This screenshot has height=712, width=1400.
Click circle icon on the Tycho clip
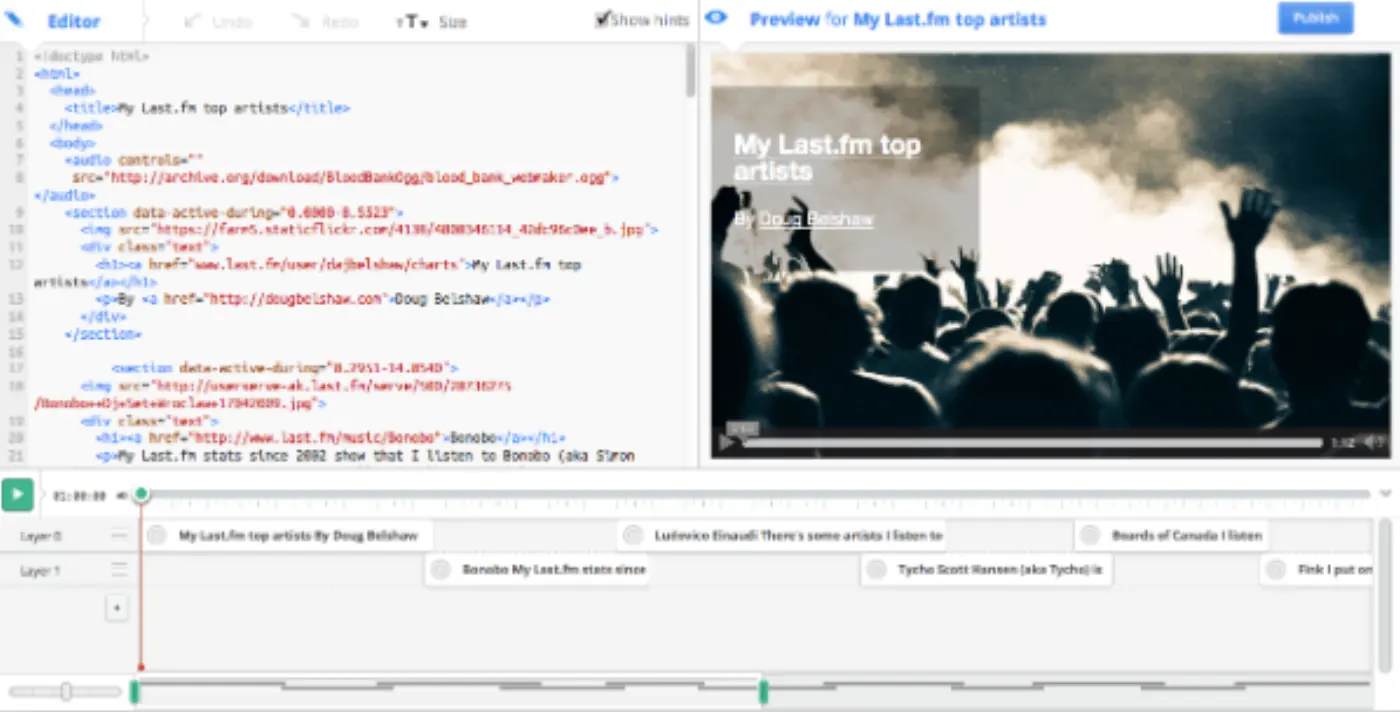click(x=876, y=570)
